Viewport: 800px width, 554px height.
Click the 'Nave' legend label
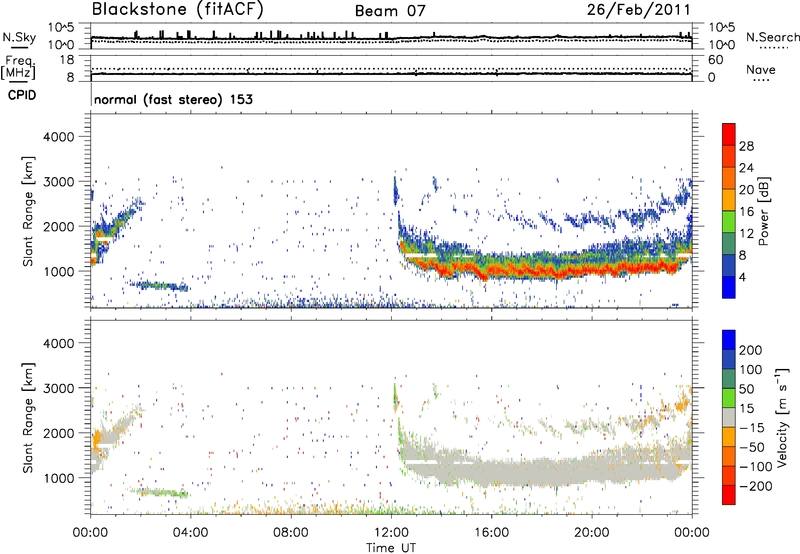click(761, 69)
